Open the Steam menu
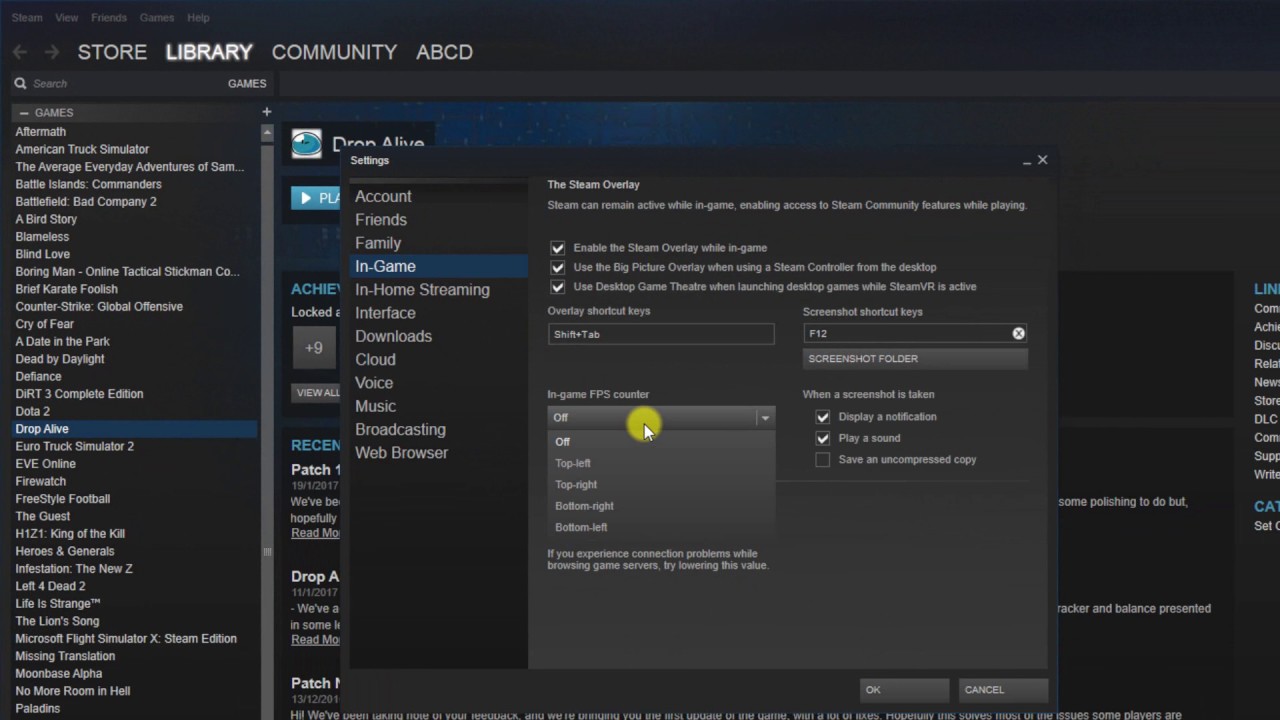Image resolution: width=1280 pixels, height=720 pixels. click(x=27, y=18)
